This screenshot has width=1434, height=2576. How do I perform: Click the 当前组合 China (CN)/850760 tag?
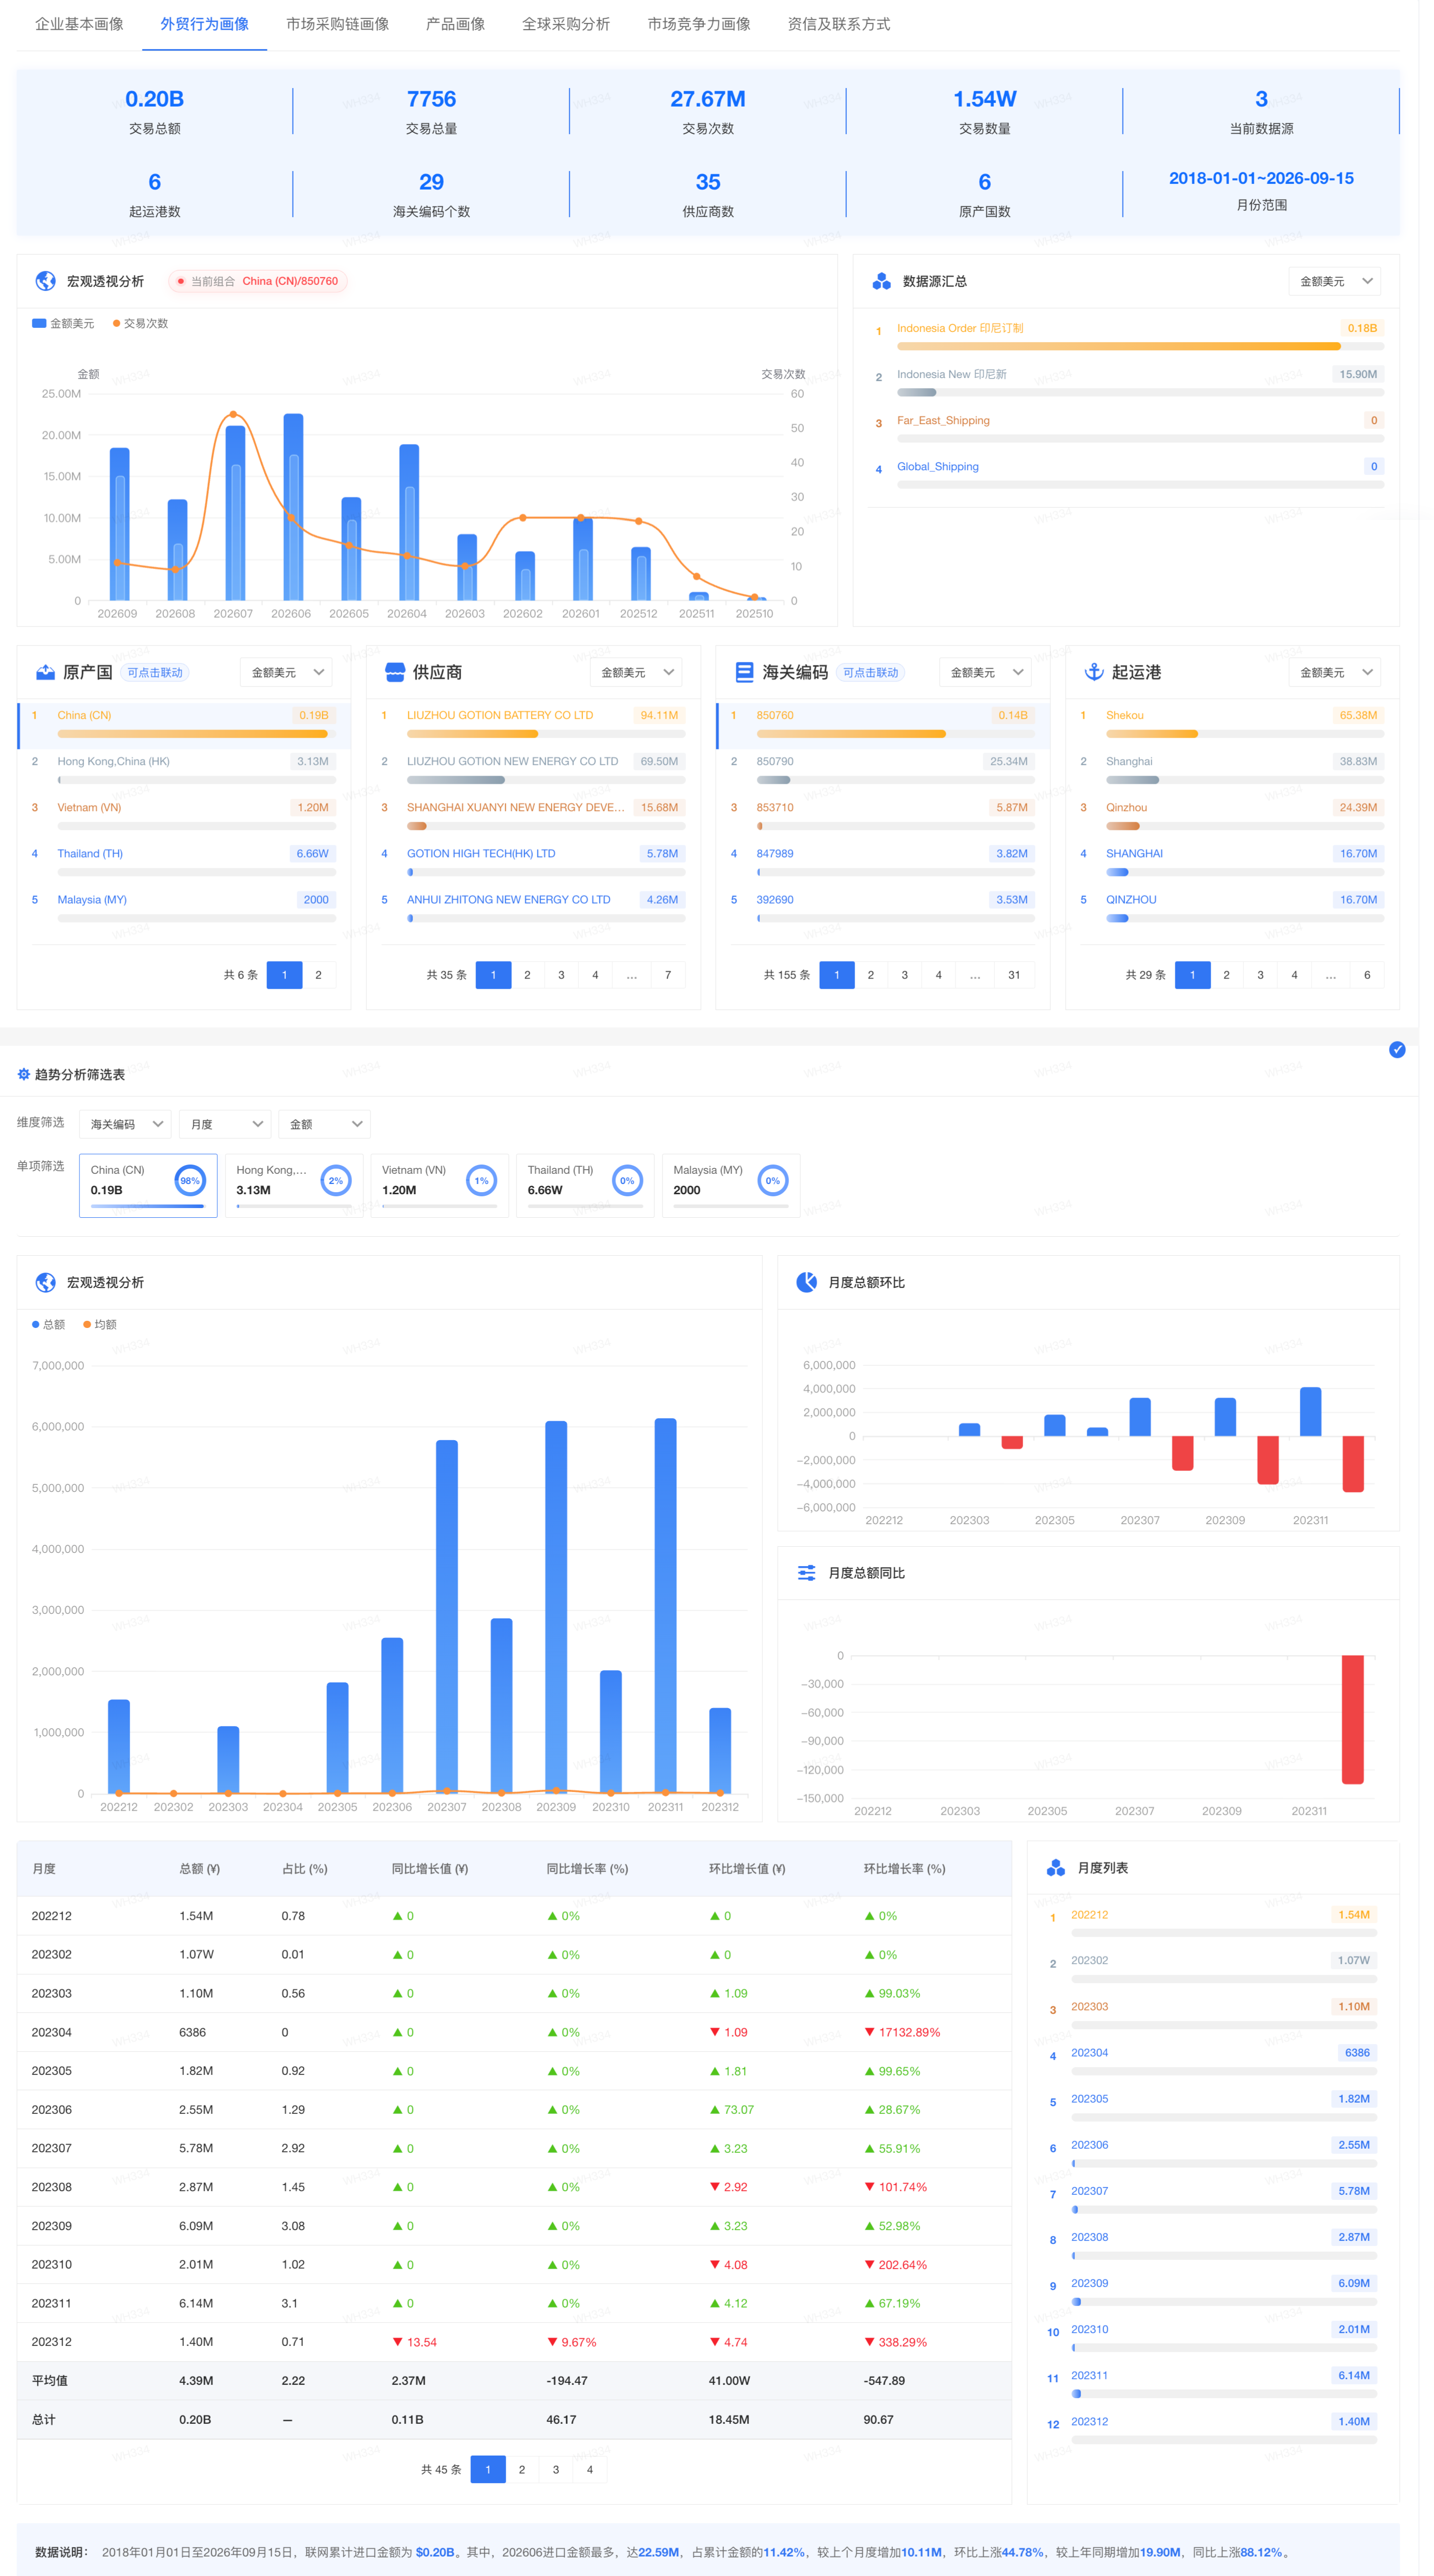click(x=258, y=282)
